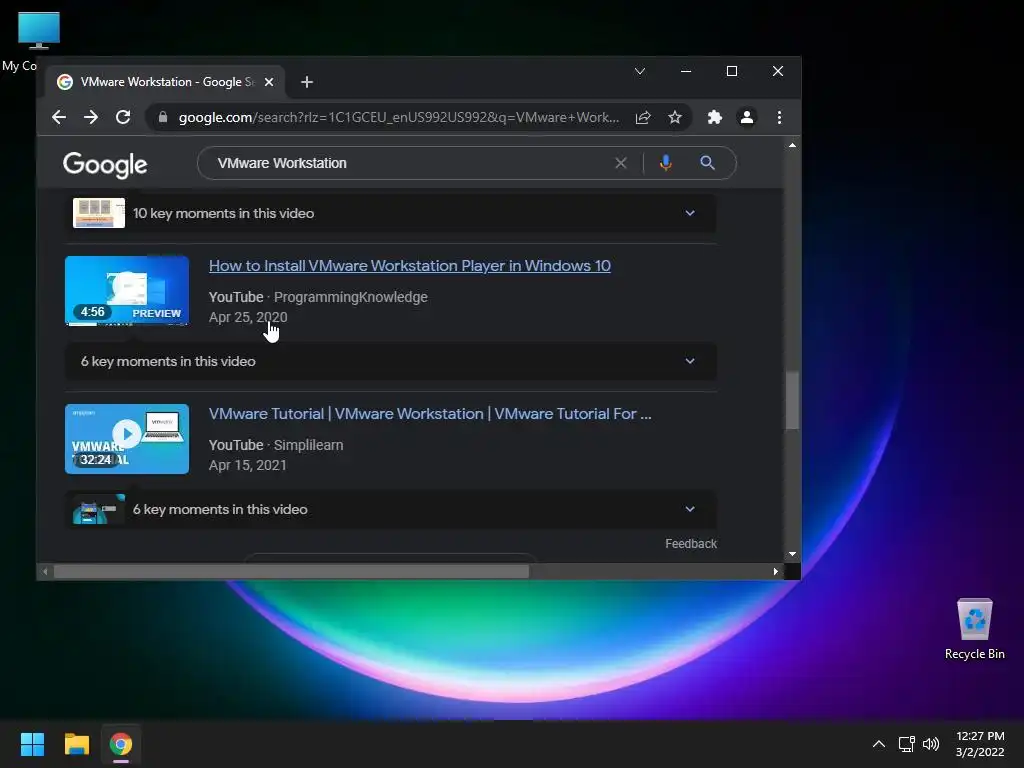This screenshot has width=1024, height=768.
Task: Click the Chrome icon in the taskbar
Action: [x=121, y=744]
